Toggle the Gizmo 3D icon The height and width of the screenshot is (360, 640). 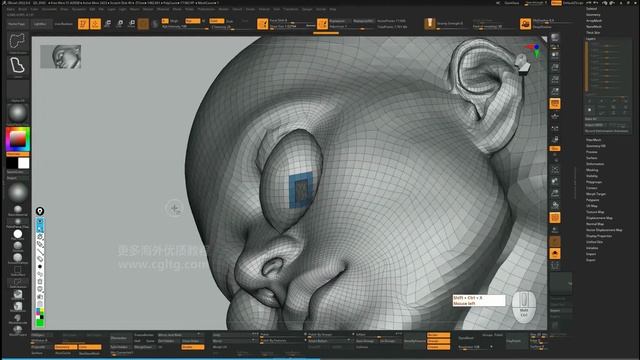point(143,24)
